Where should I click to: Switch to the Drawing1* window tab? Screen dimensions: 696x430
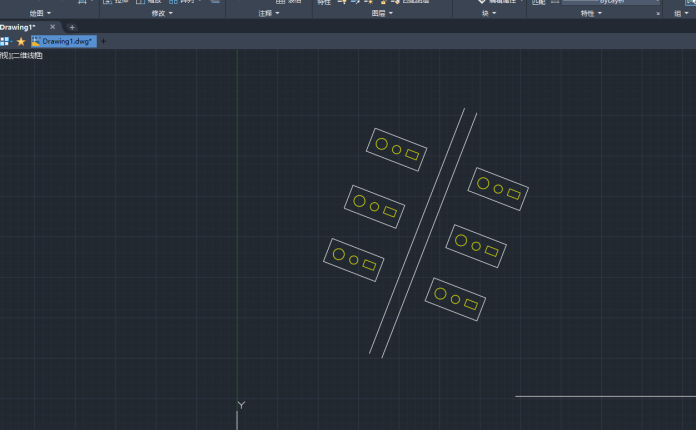[x=20, y=27]
